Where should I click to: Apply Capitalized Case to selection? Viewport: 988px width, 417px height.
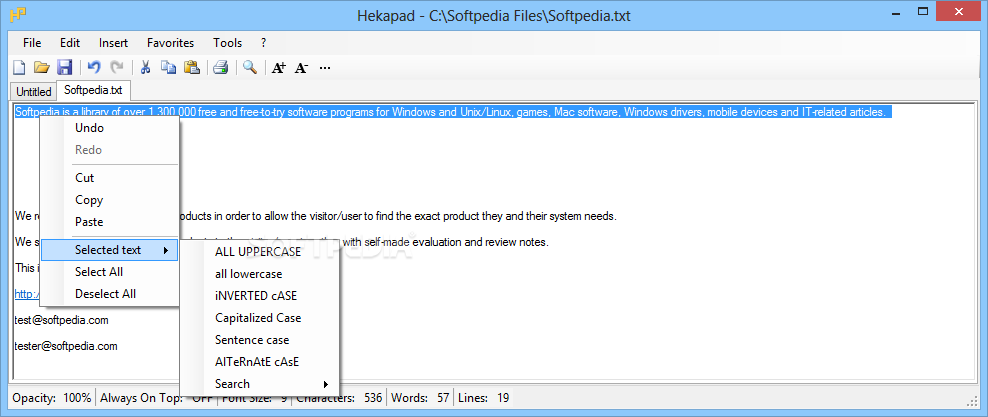tap(260, 317)
